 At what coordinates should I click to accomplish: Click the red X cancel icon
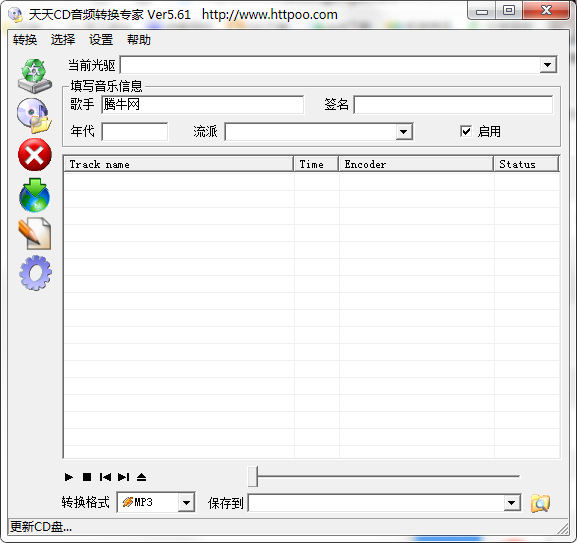(35, 155)
